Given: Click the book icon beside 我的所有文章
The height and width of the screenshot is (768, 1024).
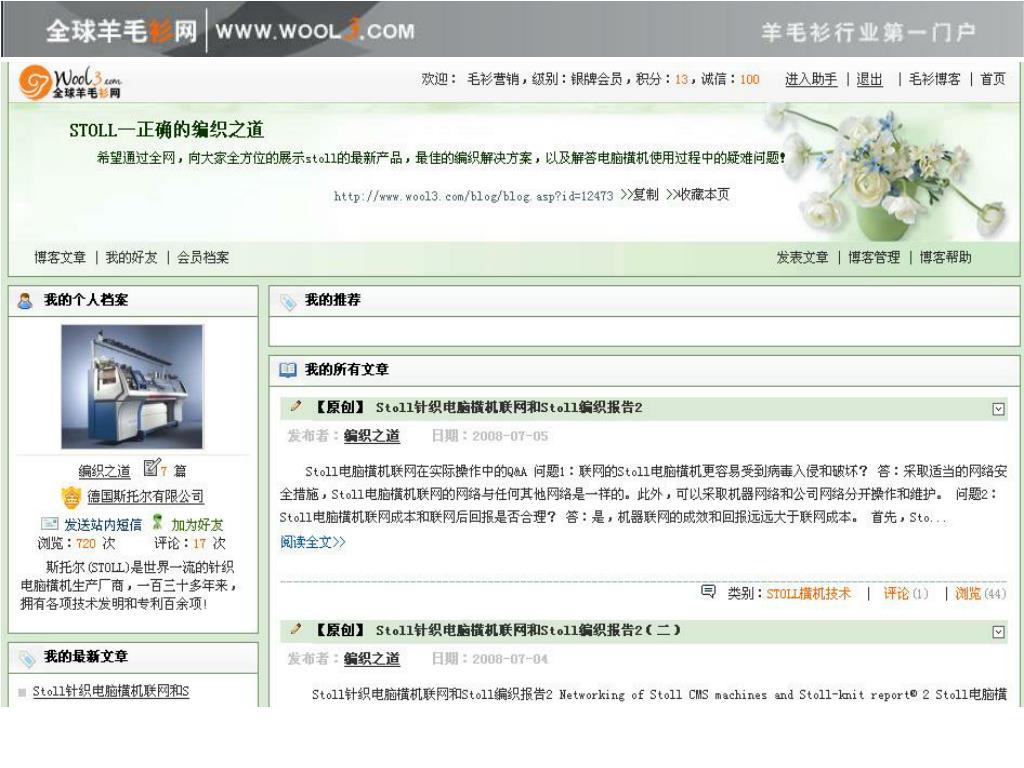Looking at the screenshot, I should tap(288, 370).
